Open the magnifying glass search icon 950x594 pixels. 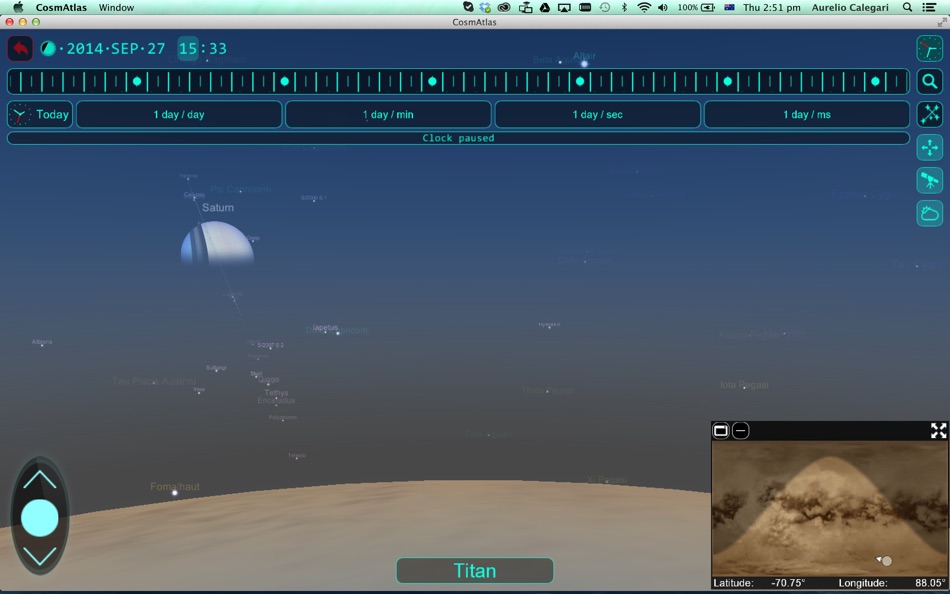[929, 81]
